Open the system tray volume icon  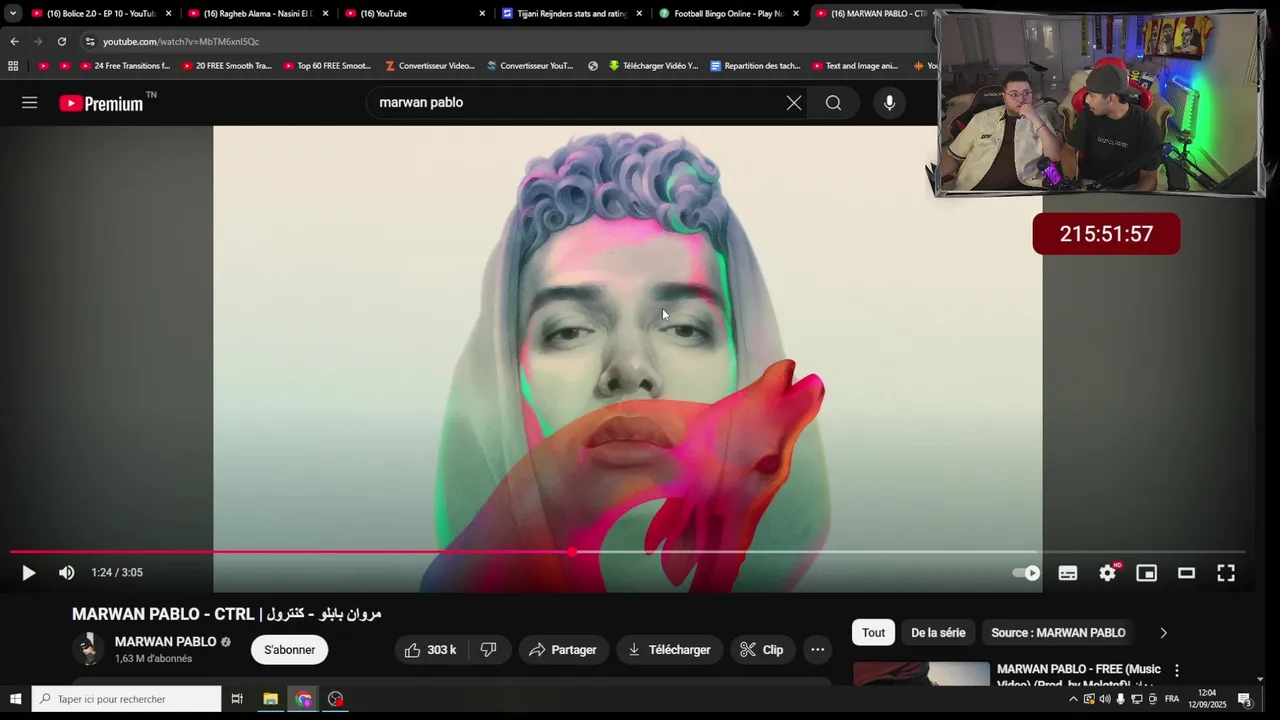(x=1105, y=699)
